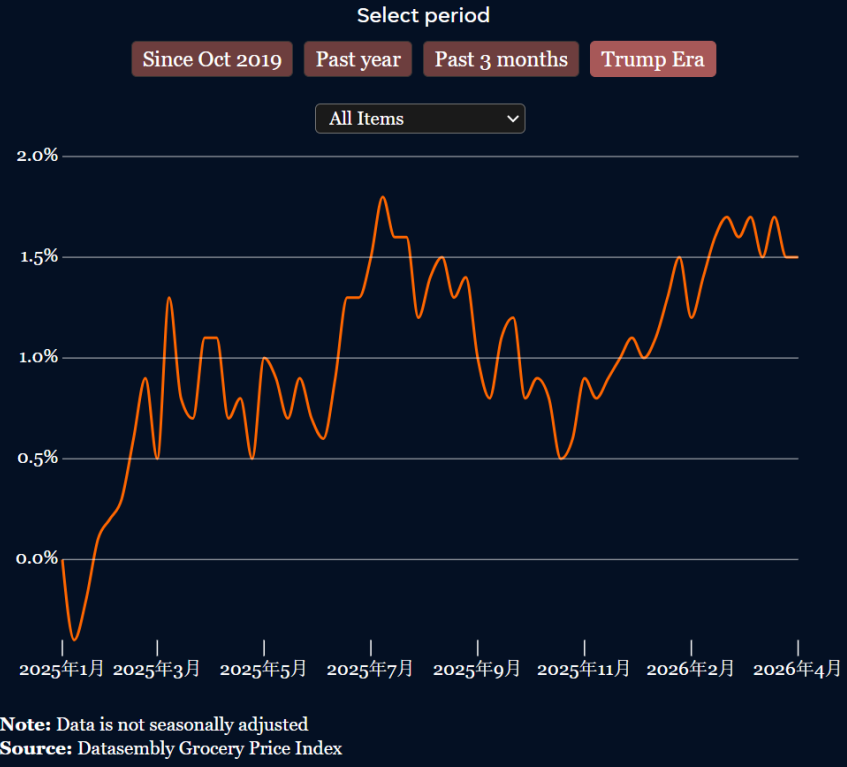Click the 1.5% y-axis label
Image resolution: width=847 pixels, height=767 pixels.
click(38, 257)
